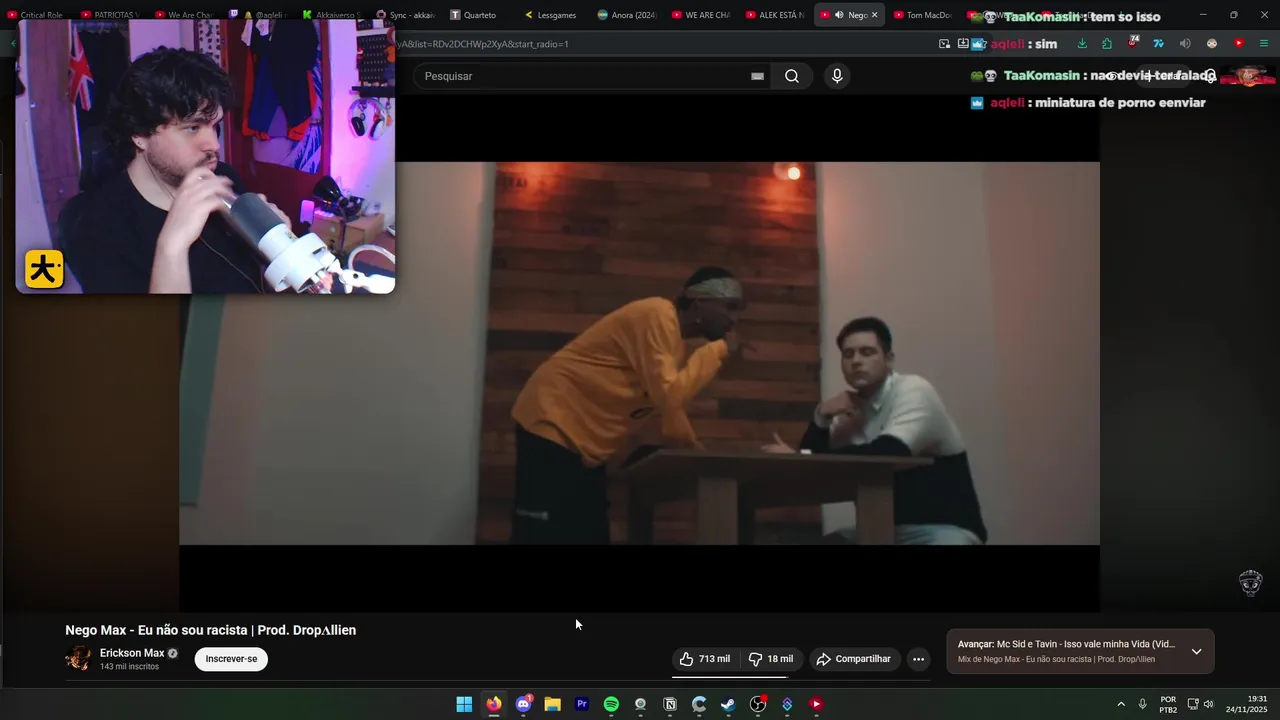1280x720 pixels.
Task: Switch to the ALEK ESTÁ tab
Action: (776, 15)
